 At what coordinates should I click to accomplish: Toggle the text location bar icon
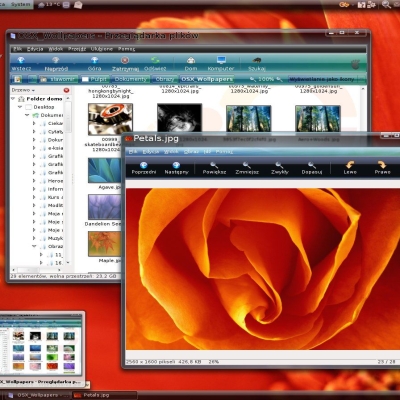click(17, 79)
